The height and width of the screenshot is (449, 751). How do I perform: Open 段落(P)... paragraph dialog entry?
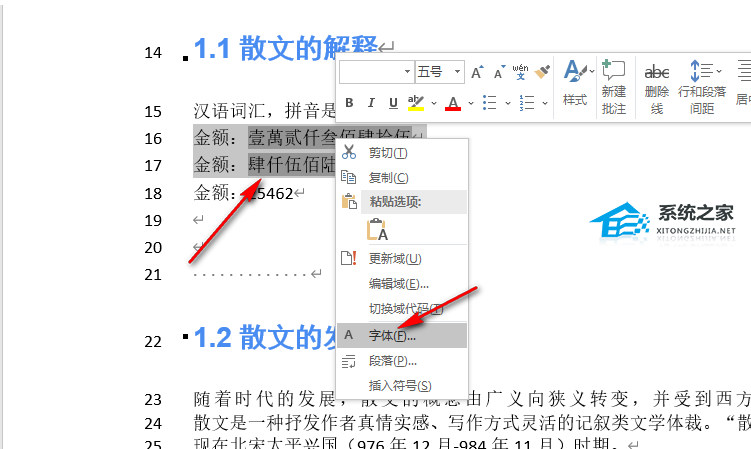coord(402,361)
